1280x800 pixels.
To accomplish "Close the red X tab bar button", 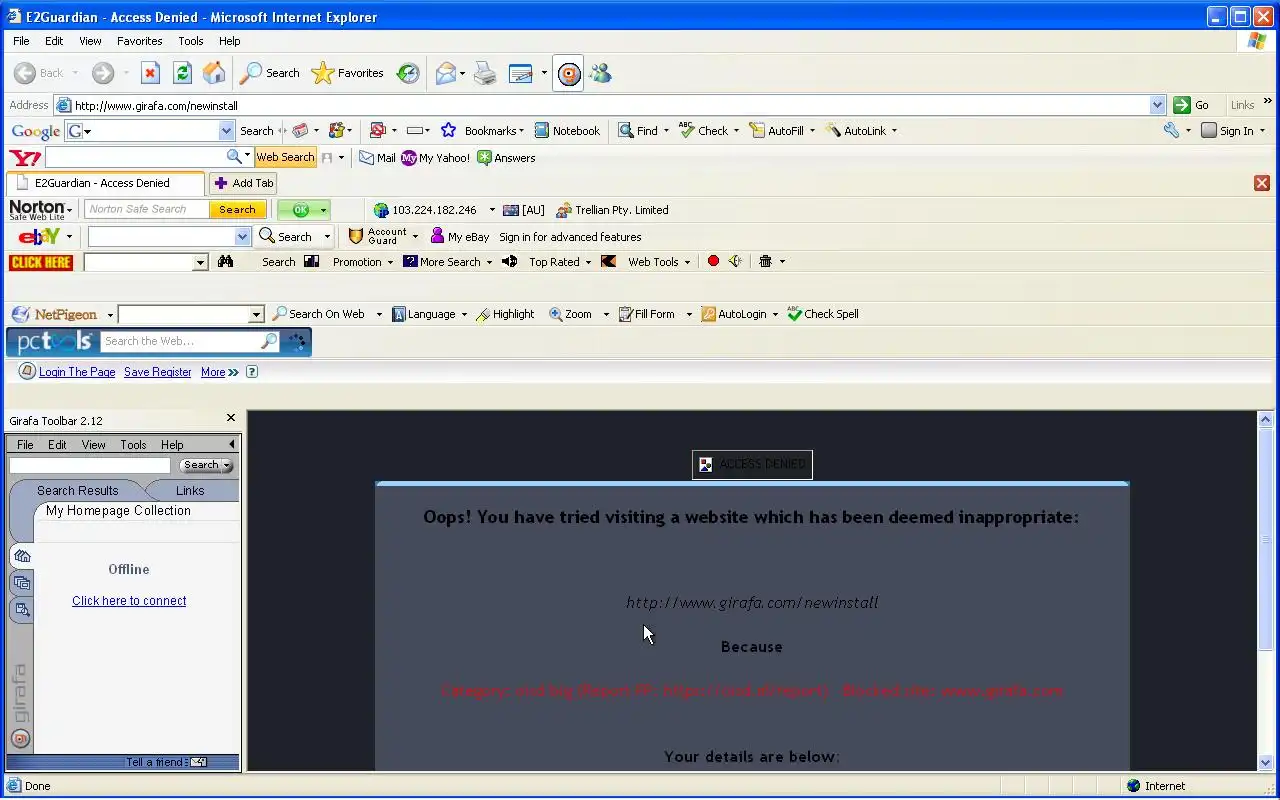I will [x=1262, y=183].
